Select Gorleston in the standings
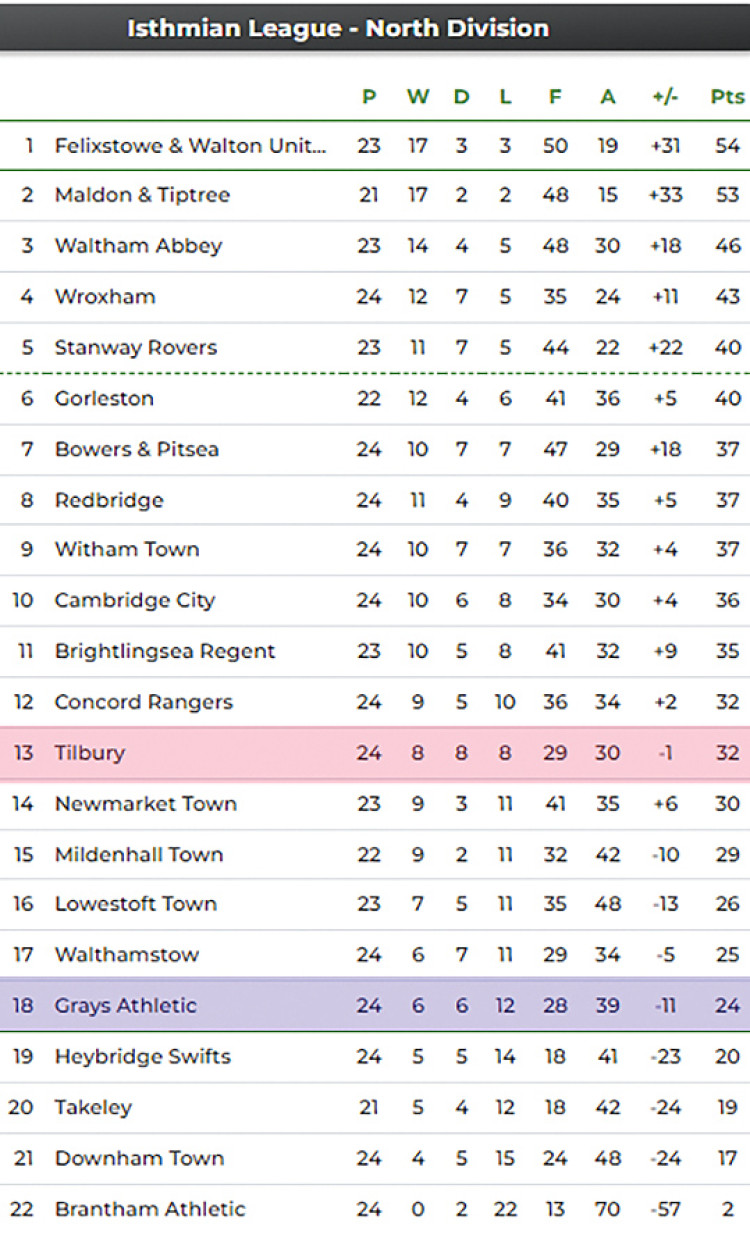Image resolution: width=750 pixels, height=1238 pixels. [104, 399]
